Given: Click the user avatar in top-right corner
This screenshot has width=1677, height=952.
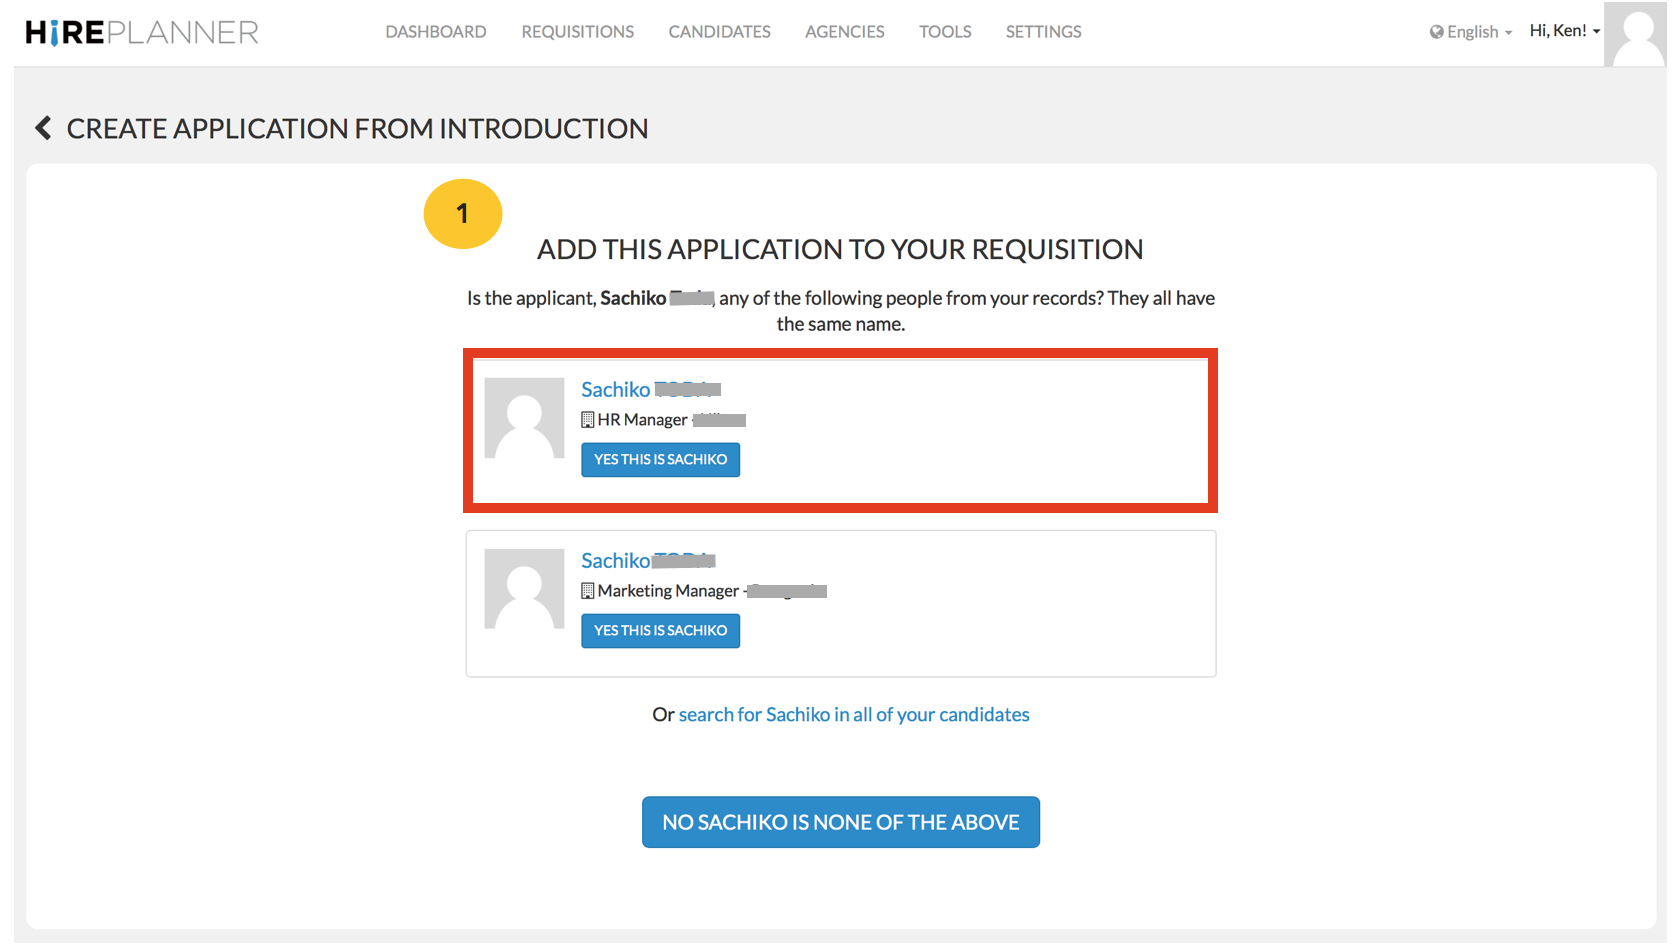Looking at the screenshot, I should pyautogui.click(x=1638, y=34).
